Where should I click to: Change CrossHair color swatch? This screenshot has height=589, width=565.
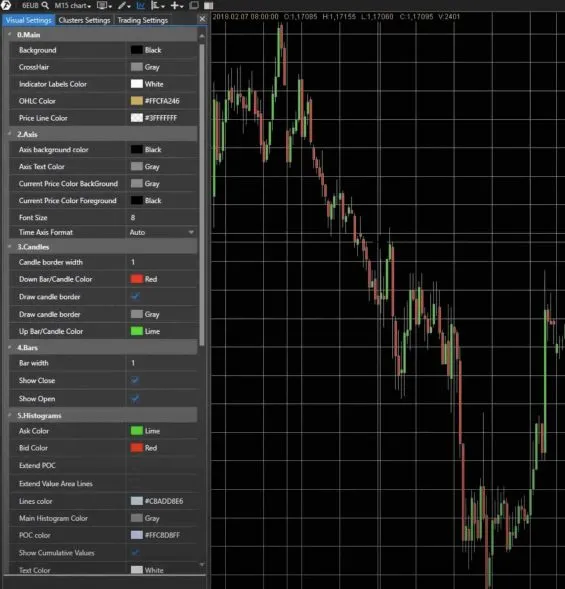pos(136,67)
